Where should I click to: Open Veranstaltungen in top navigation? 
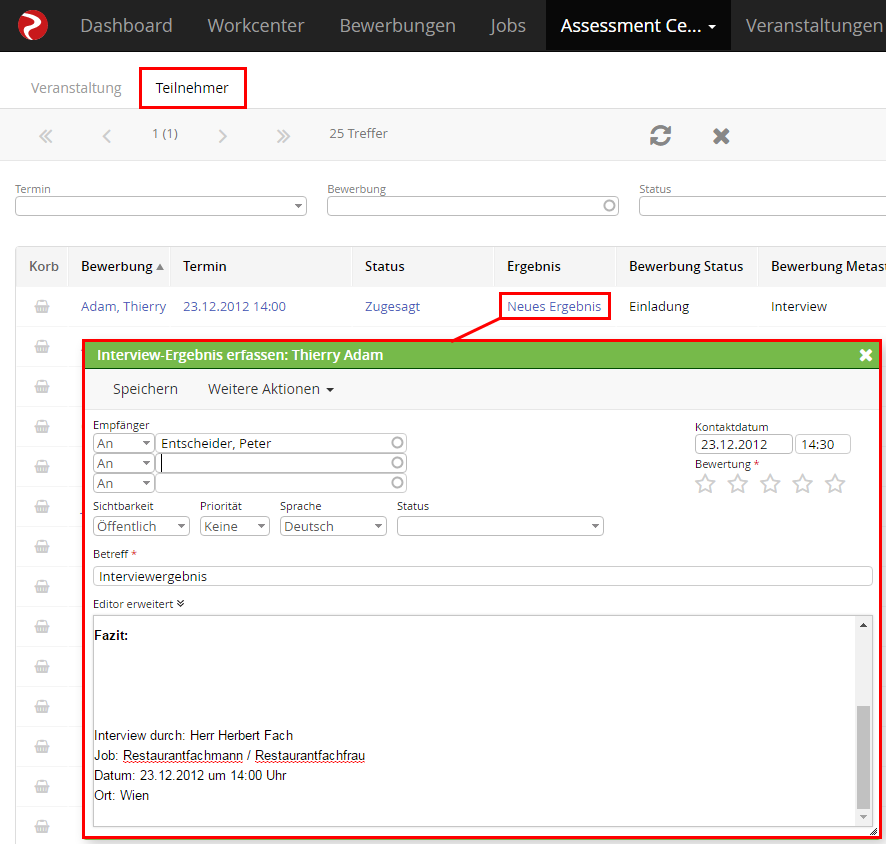(x=814, y=25)
